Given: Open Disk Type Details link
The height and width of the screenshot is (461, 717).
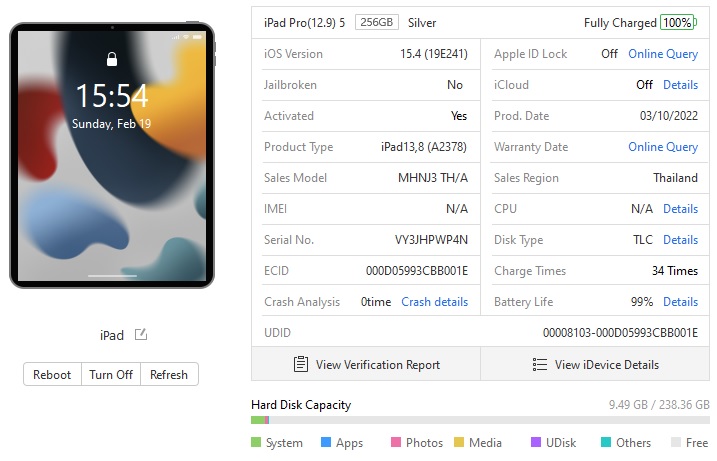Looking at the screenshot, I should point(680,240).
